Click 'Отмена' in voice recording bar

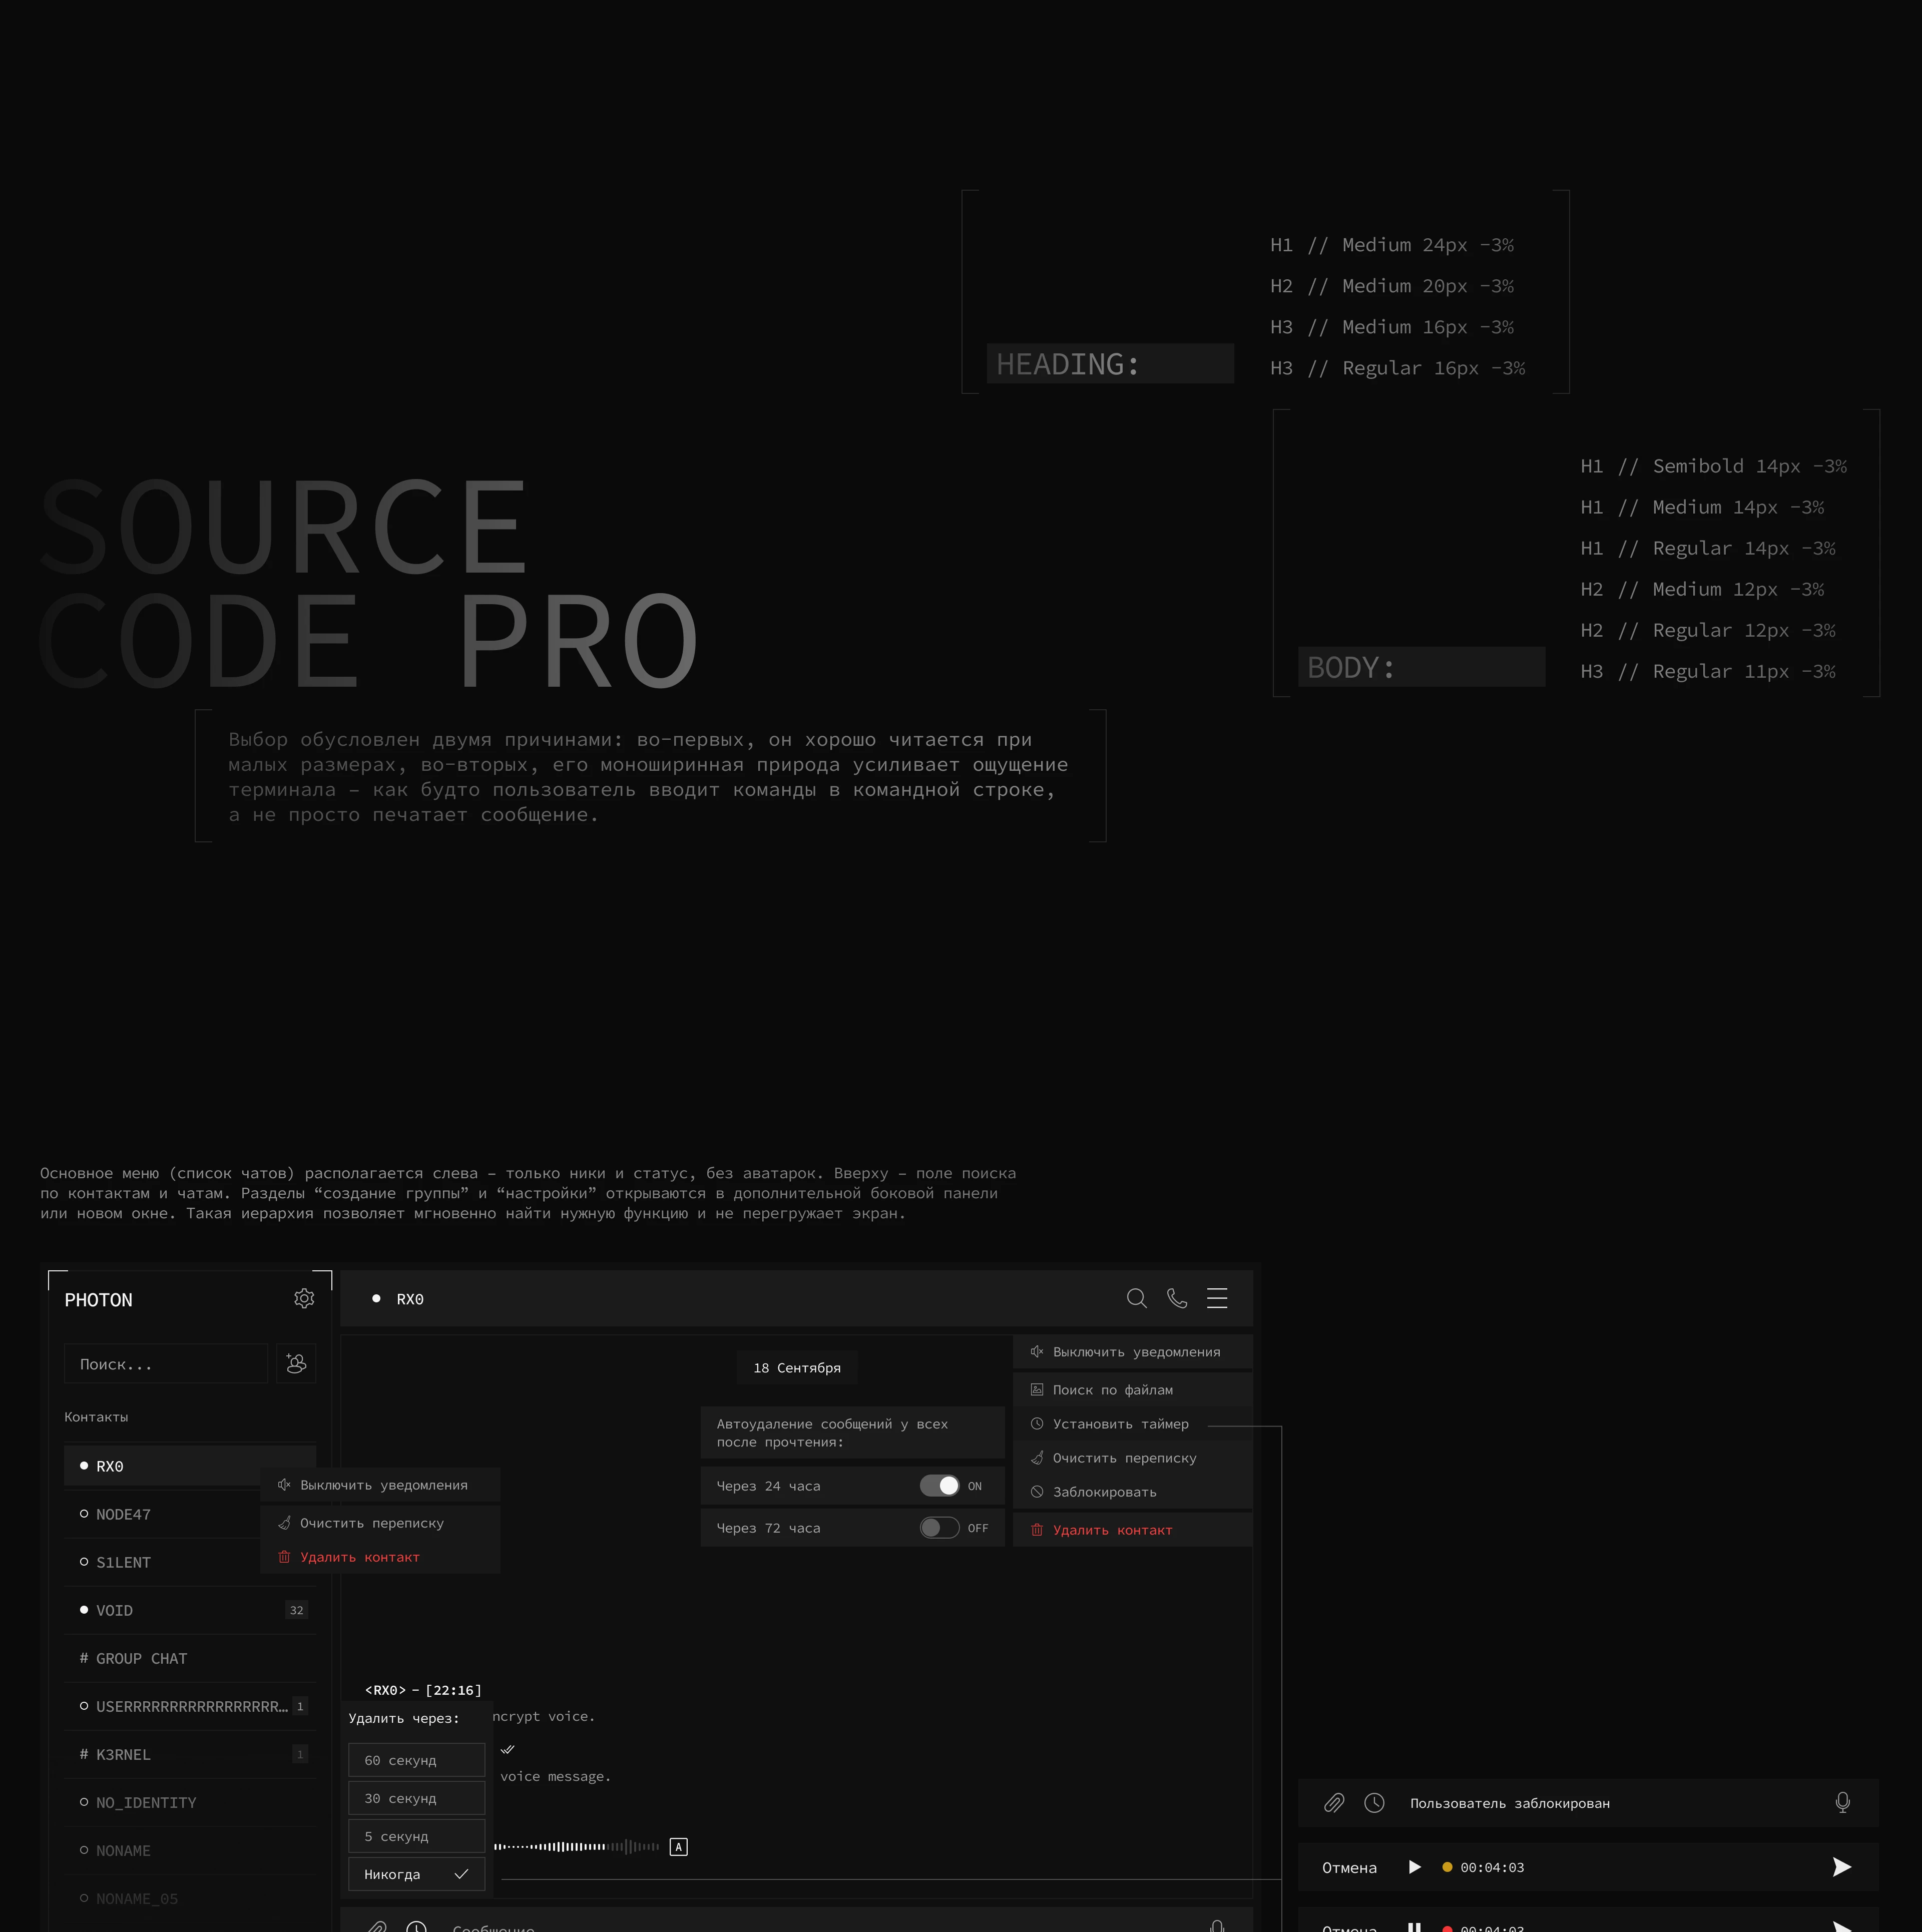[1349, 1867]
